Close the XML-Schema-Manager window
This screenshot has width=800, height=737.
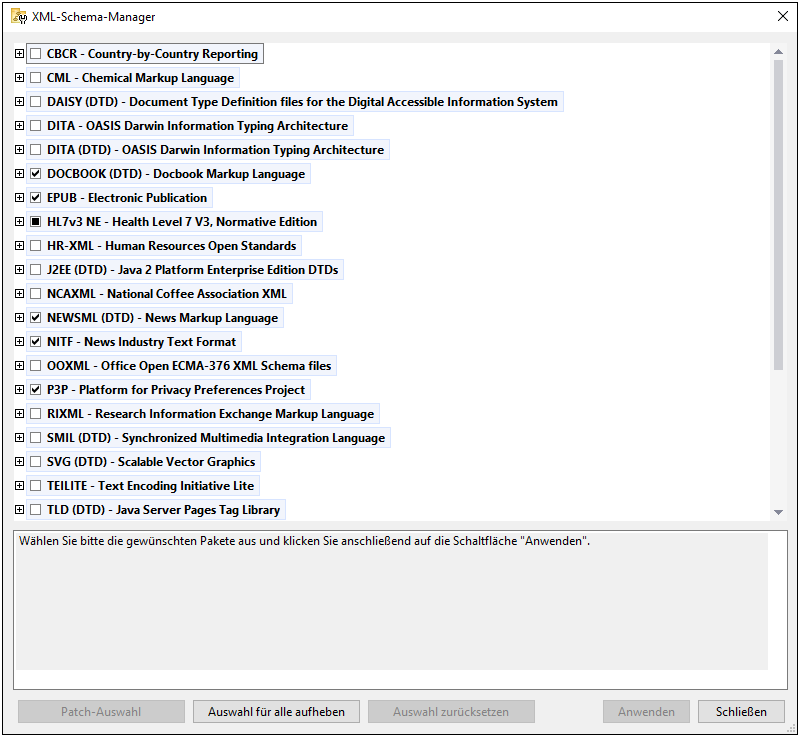click(782, 17)
